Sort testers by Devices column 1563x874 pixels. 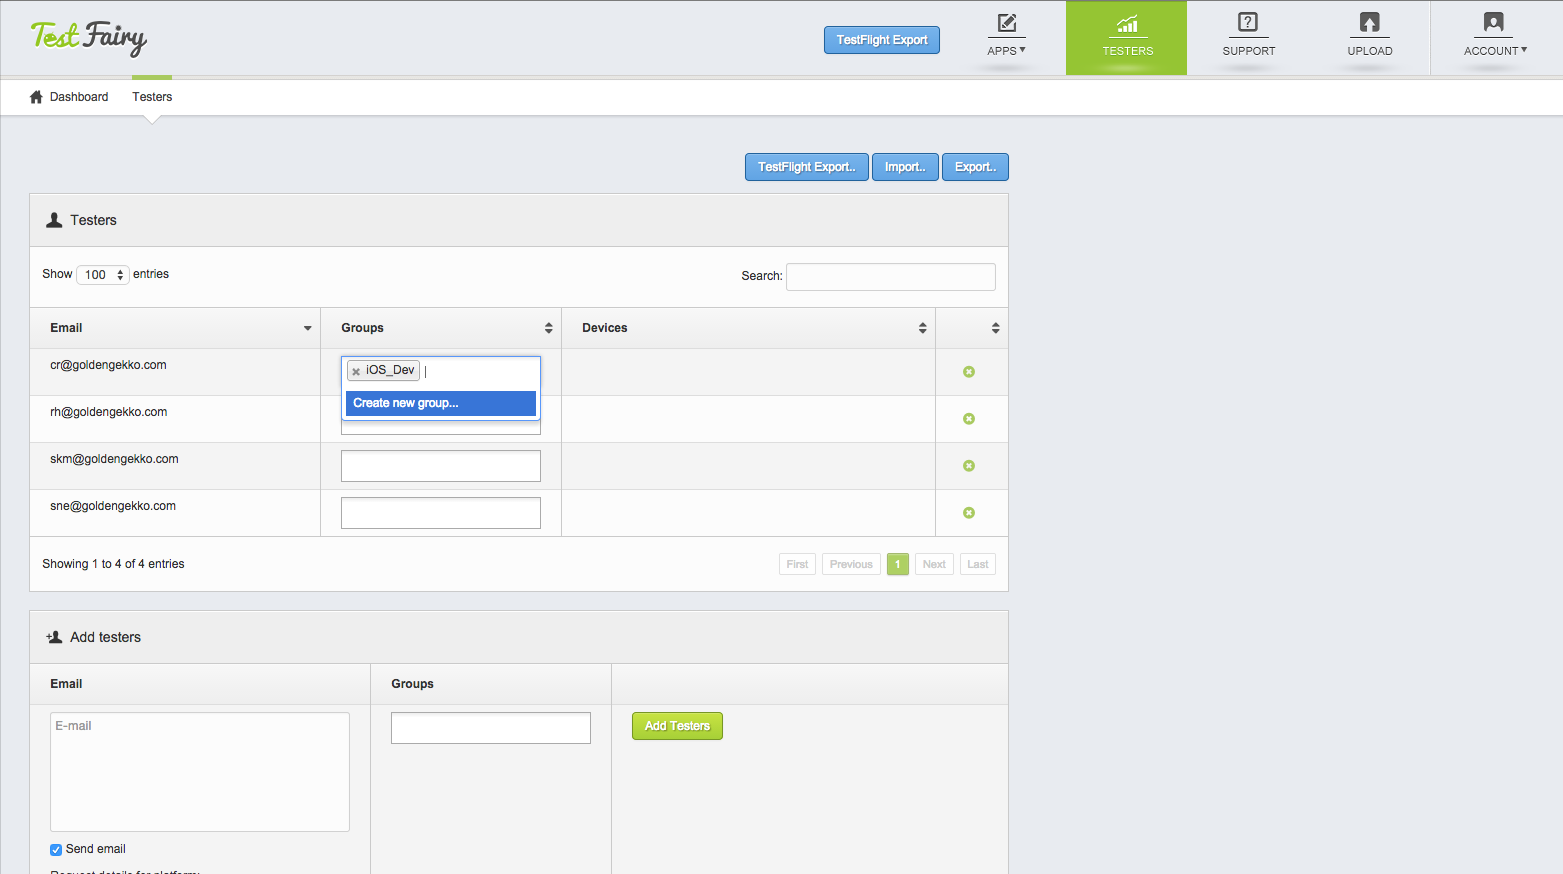pyautogui.click(x=748, y=328)
